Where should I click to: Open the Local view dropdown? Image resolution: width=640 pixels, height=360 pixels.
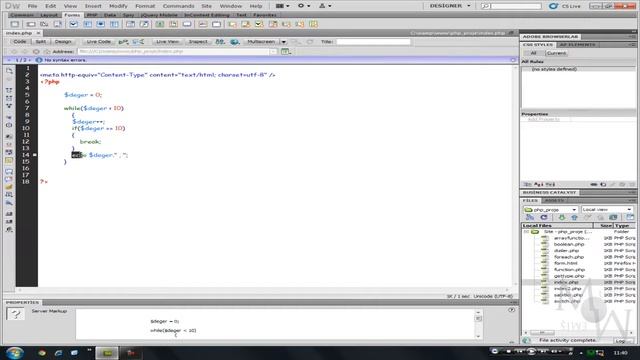tap(607, 209)
